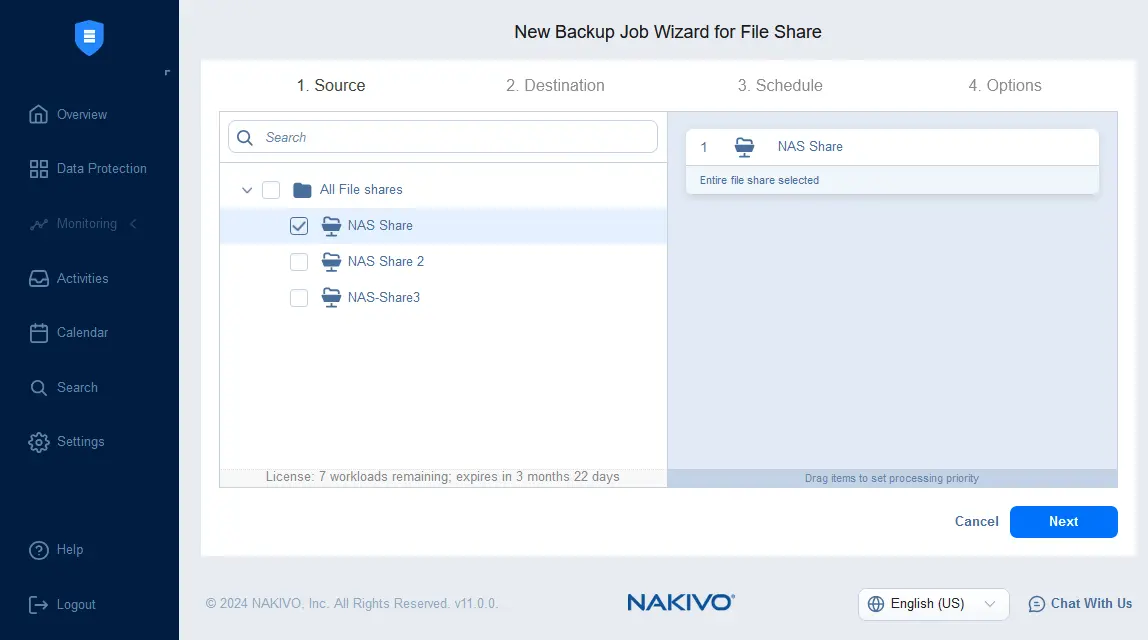Screen dimensions: 1148x640
Task: Click the NAKIVO footer logo
Action: pos(681,602)
